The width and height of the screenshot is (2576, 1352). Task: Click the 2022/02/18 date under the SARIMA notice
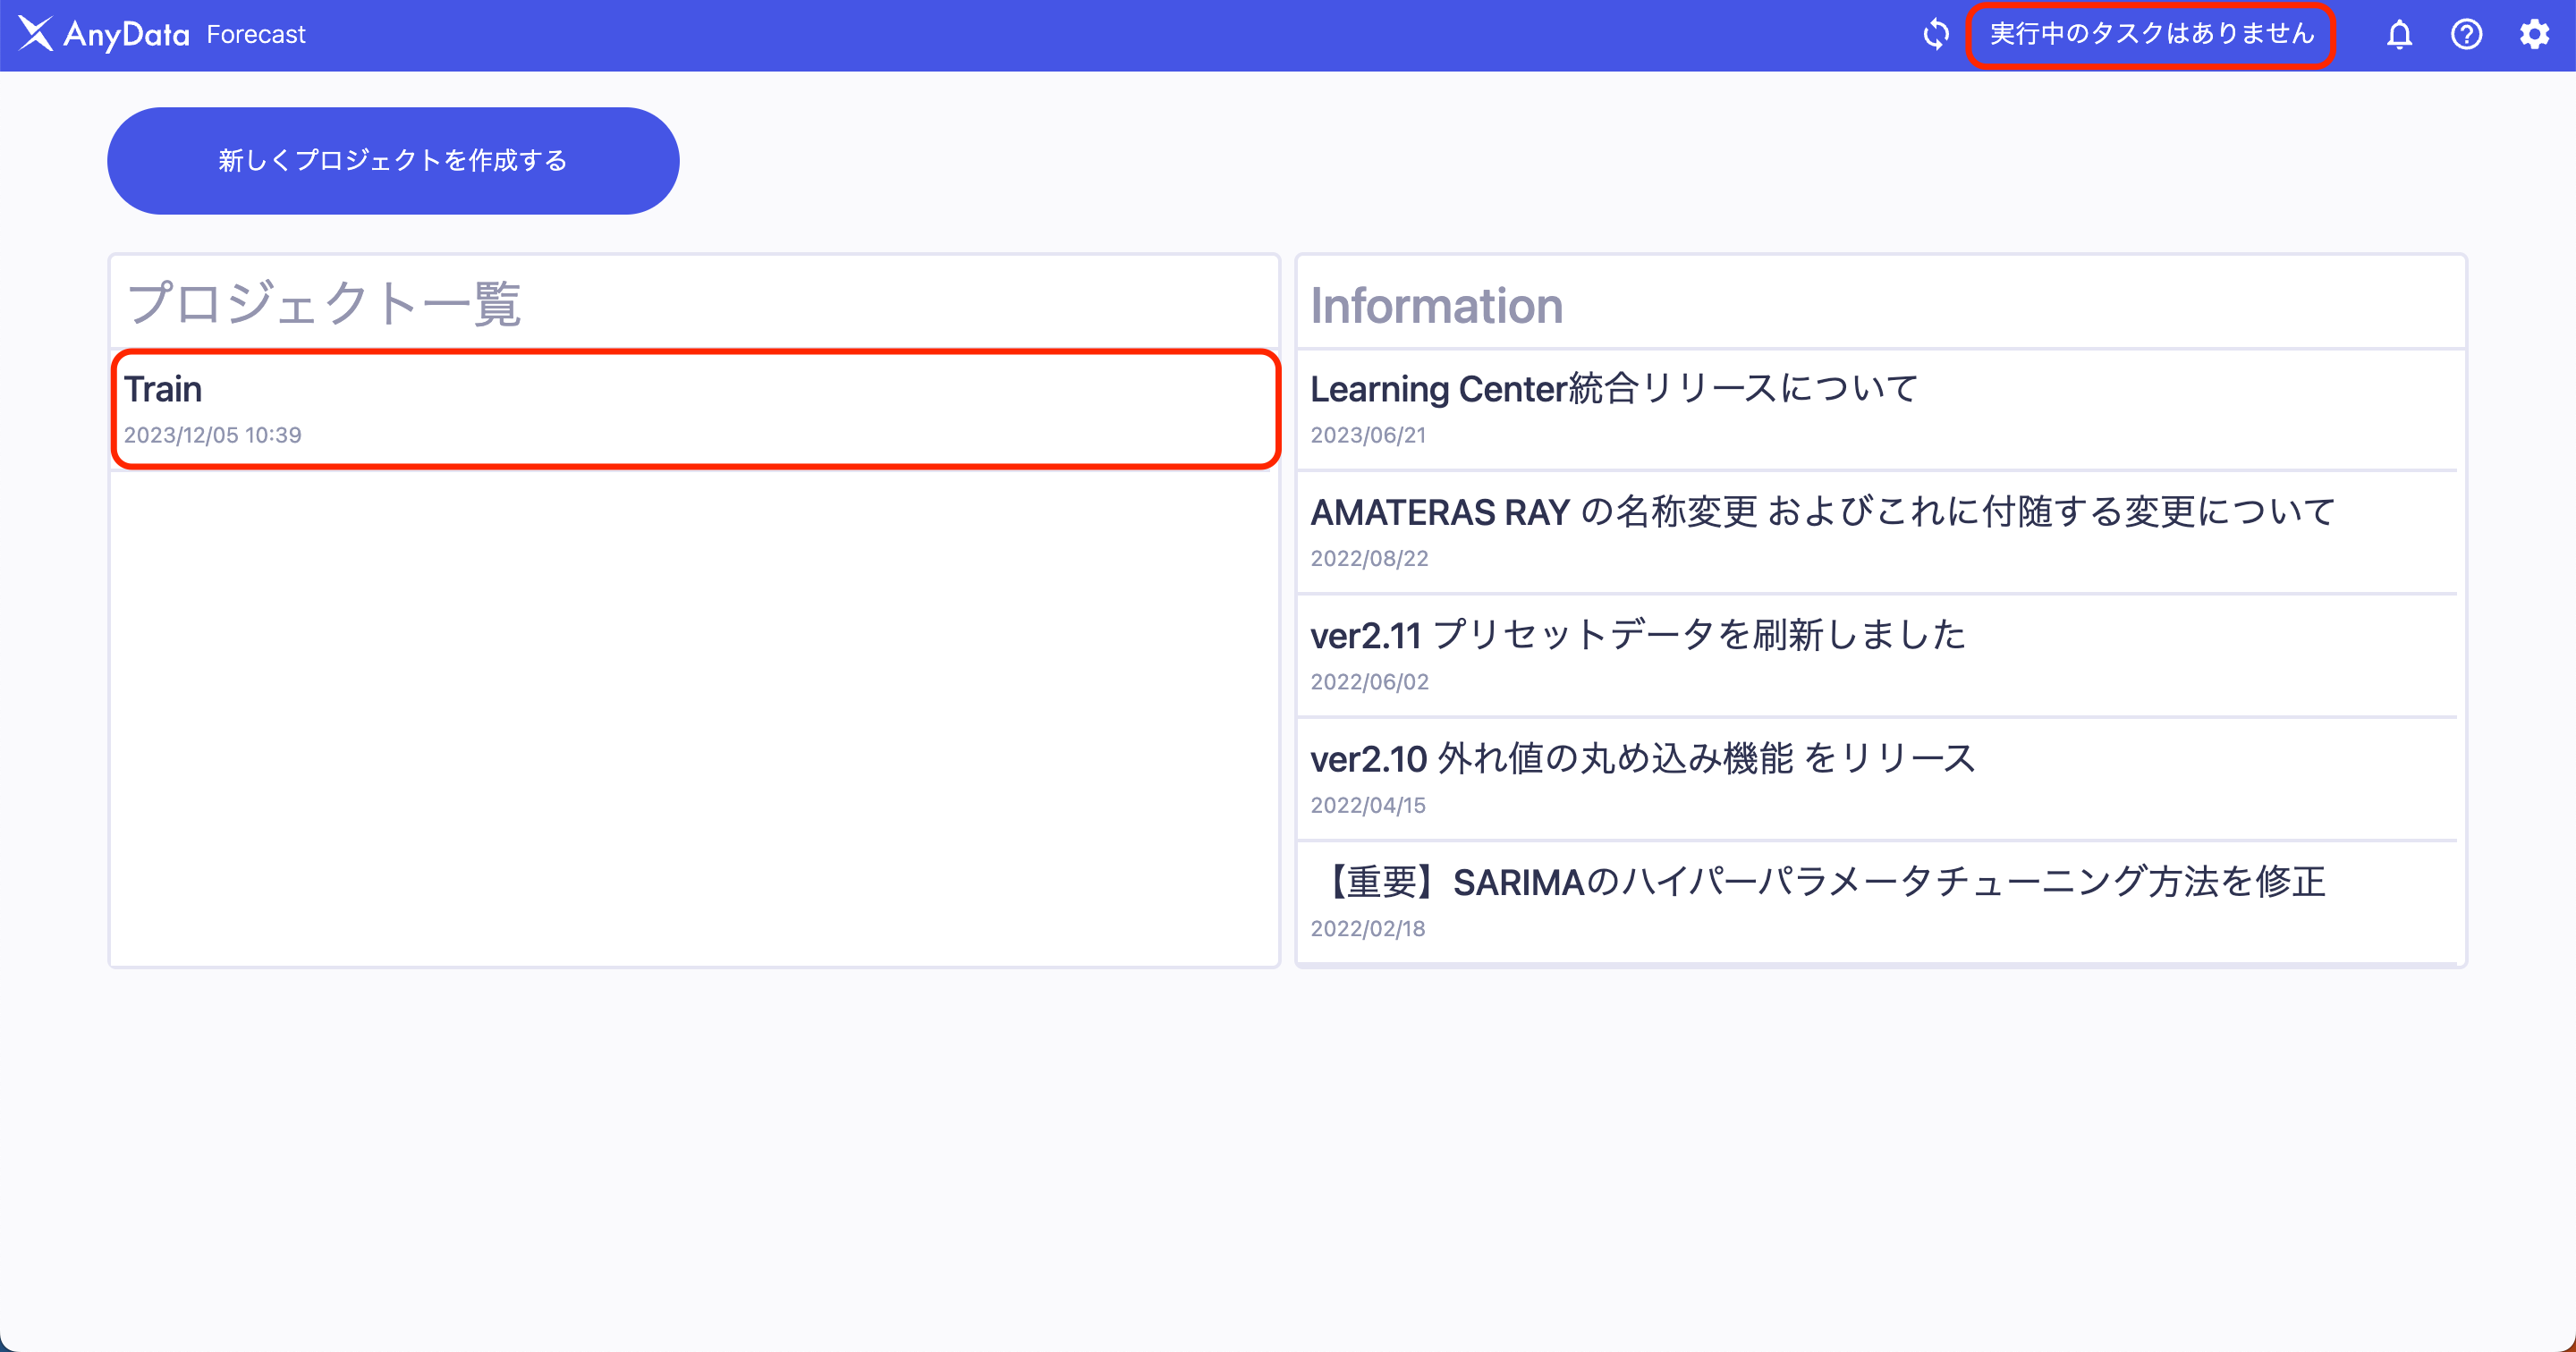pos(1368,929)
